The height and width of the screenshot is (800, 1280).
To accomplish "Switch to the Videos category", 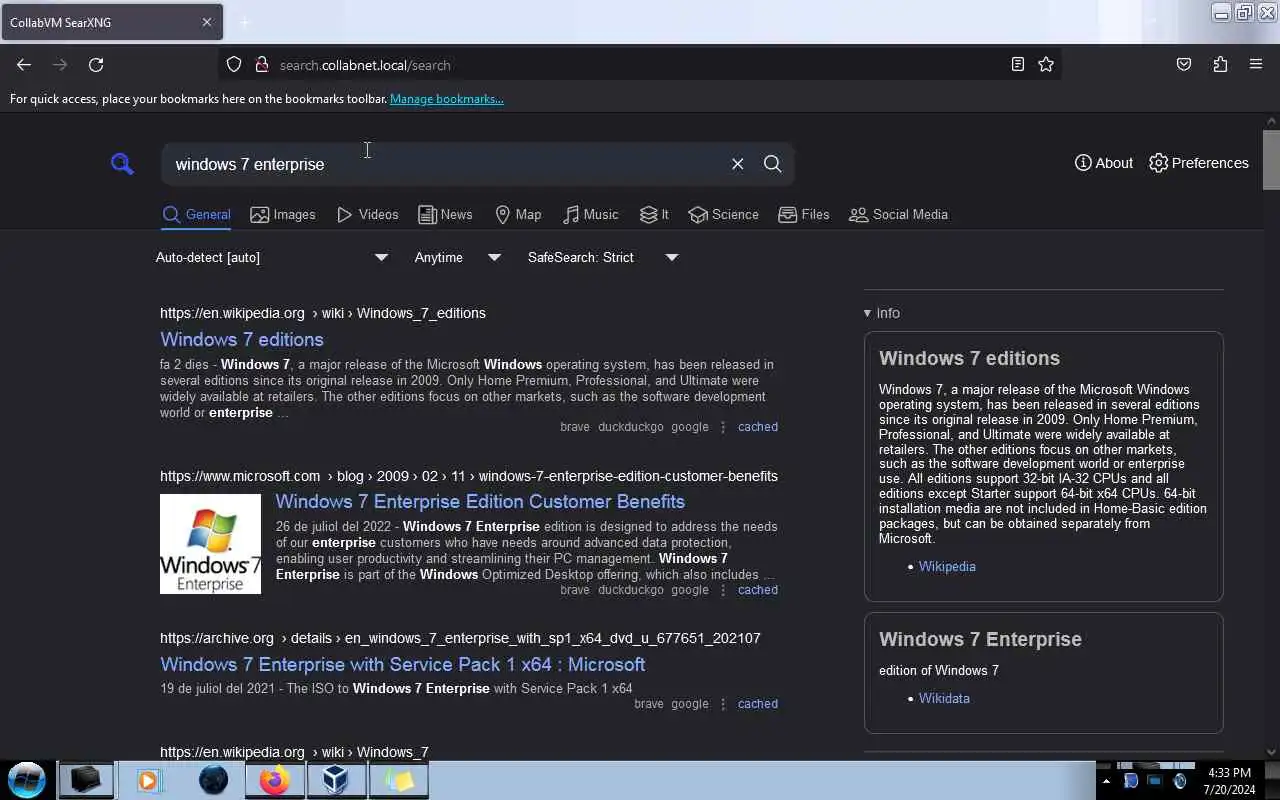I will (367, 214).
